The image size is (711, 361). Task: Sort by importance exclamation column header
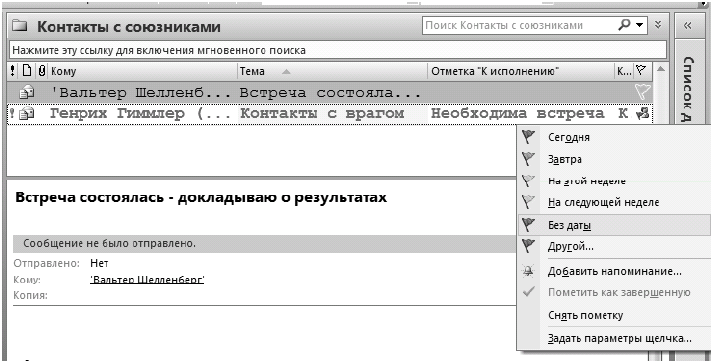[13, 71]
